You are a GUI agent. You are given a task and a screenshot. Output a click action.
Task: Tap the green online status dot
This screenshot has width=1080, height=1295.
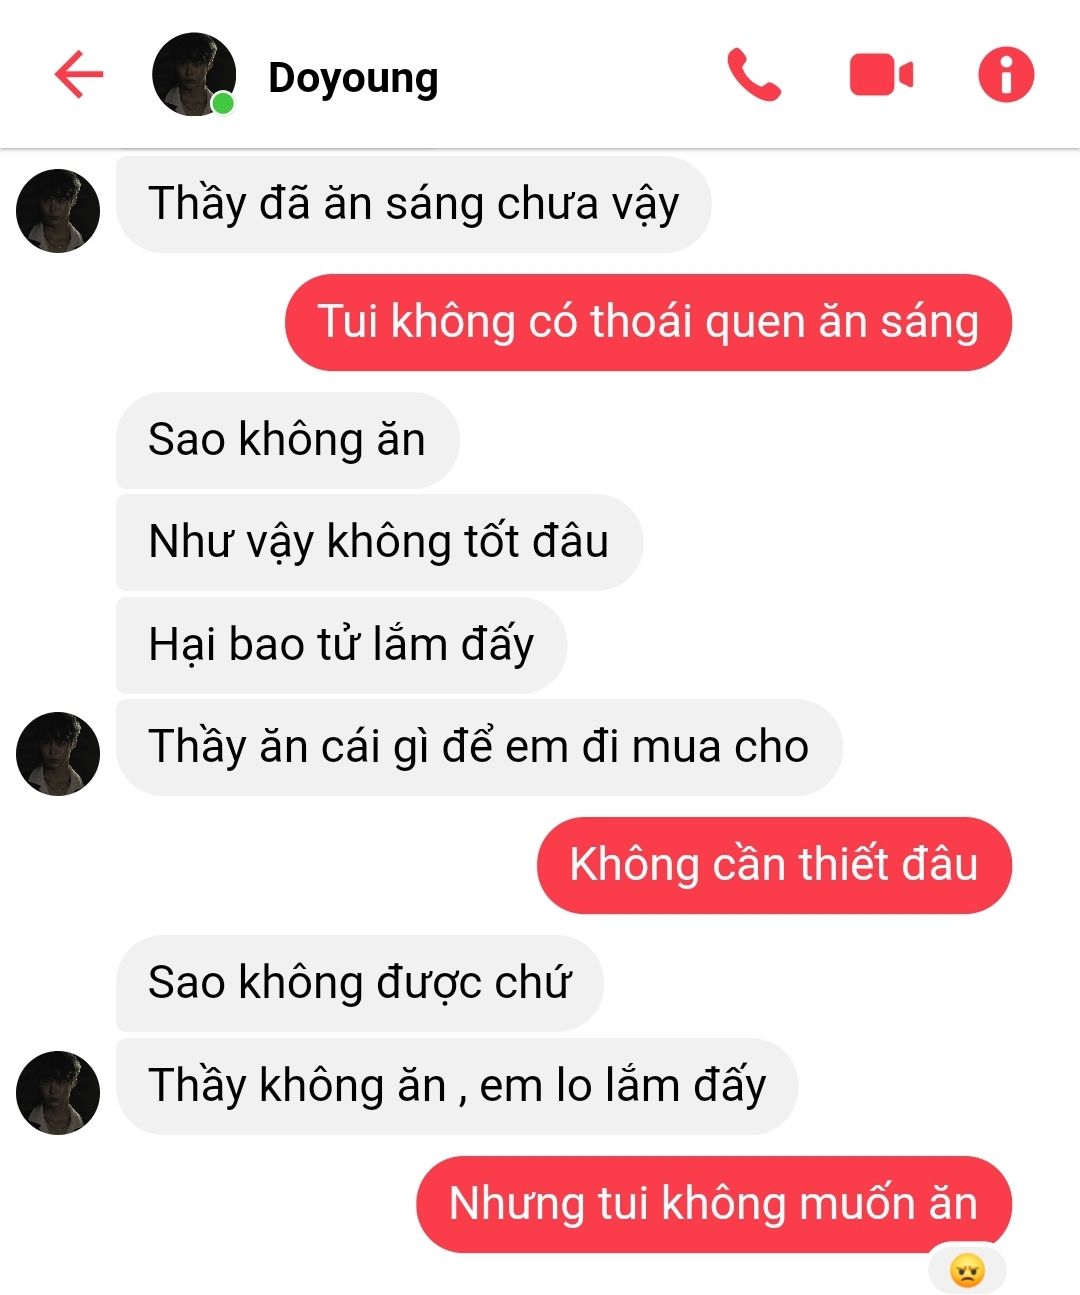tap(223, 103)
